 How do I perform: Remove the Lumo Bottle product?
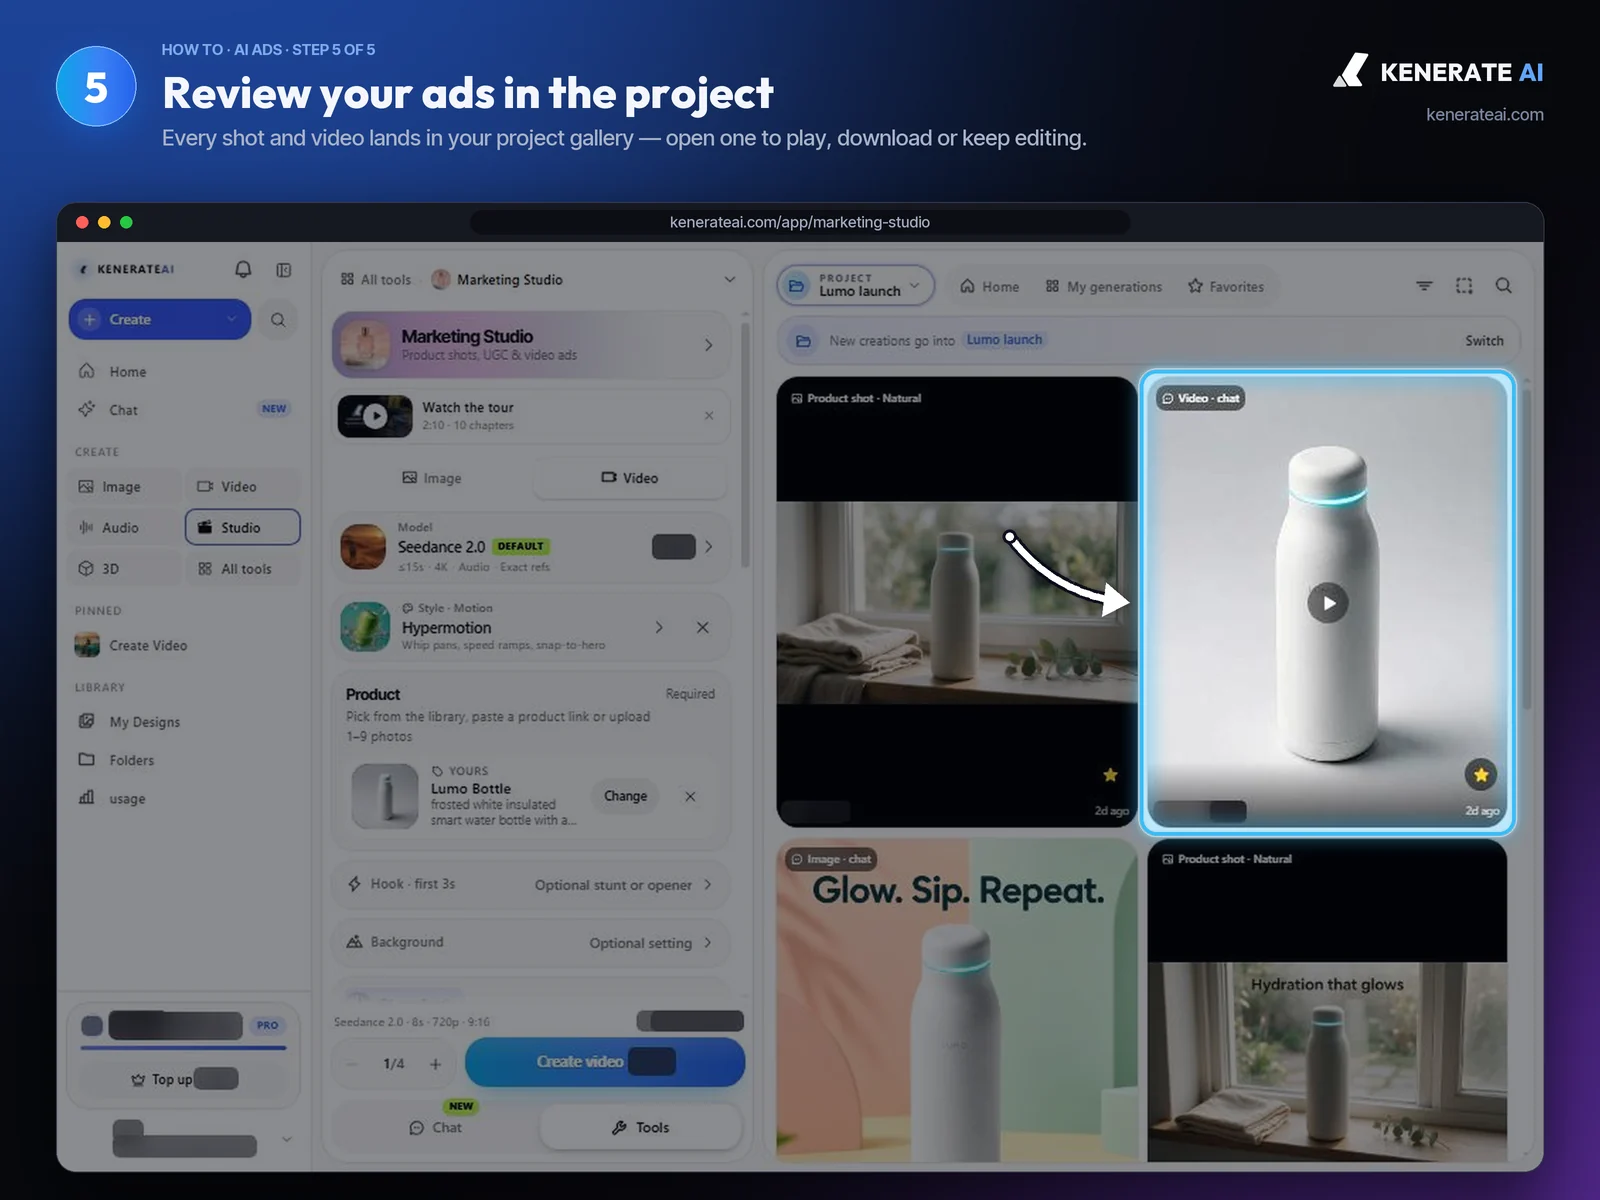690,797
